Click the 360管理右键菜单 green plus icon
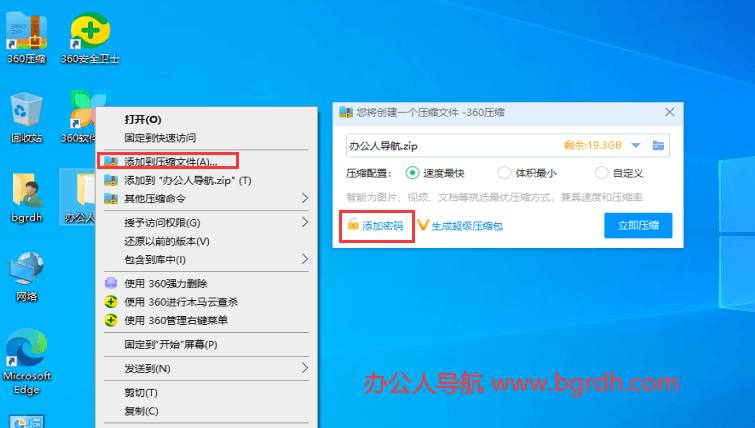 click(x=111, y=320)
